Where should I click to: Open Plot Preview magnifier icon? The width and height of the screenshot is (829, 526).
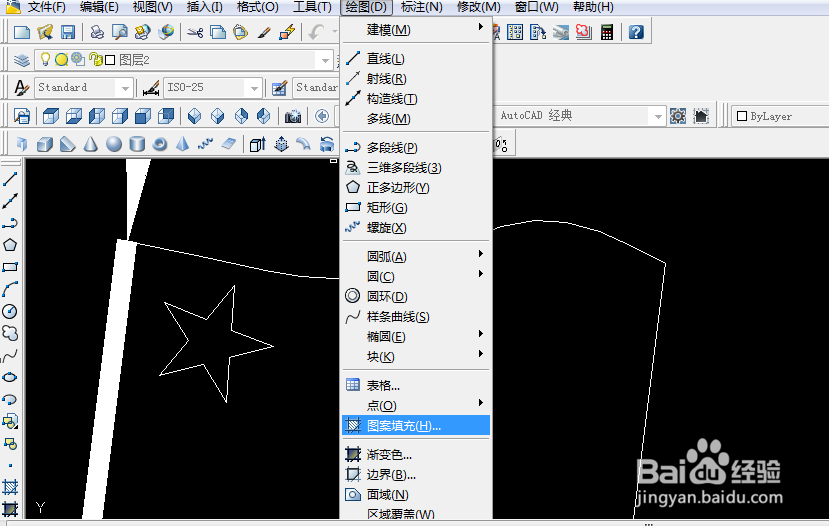(x=120, y=32)
